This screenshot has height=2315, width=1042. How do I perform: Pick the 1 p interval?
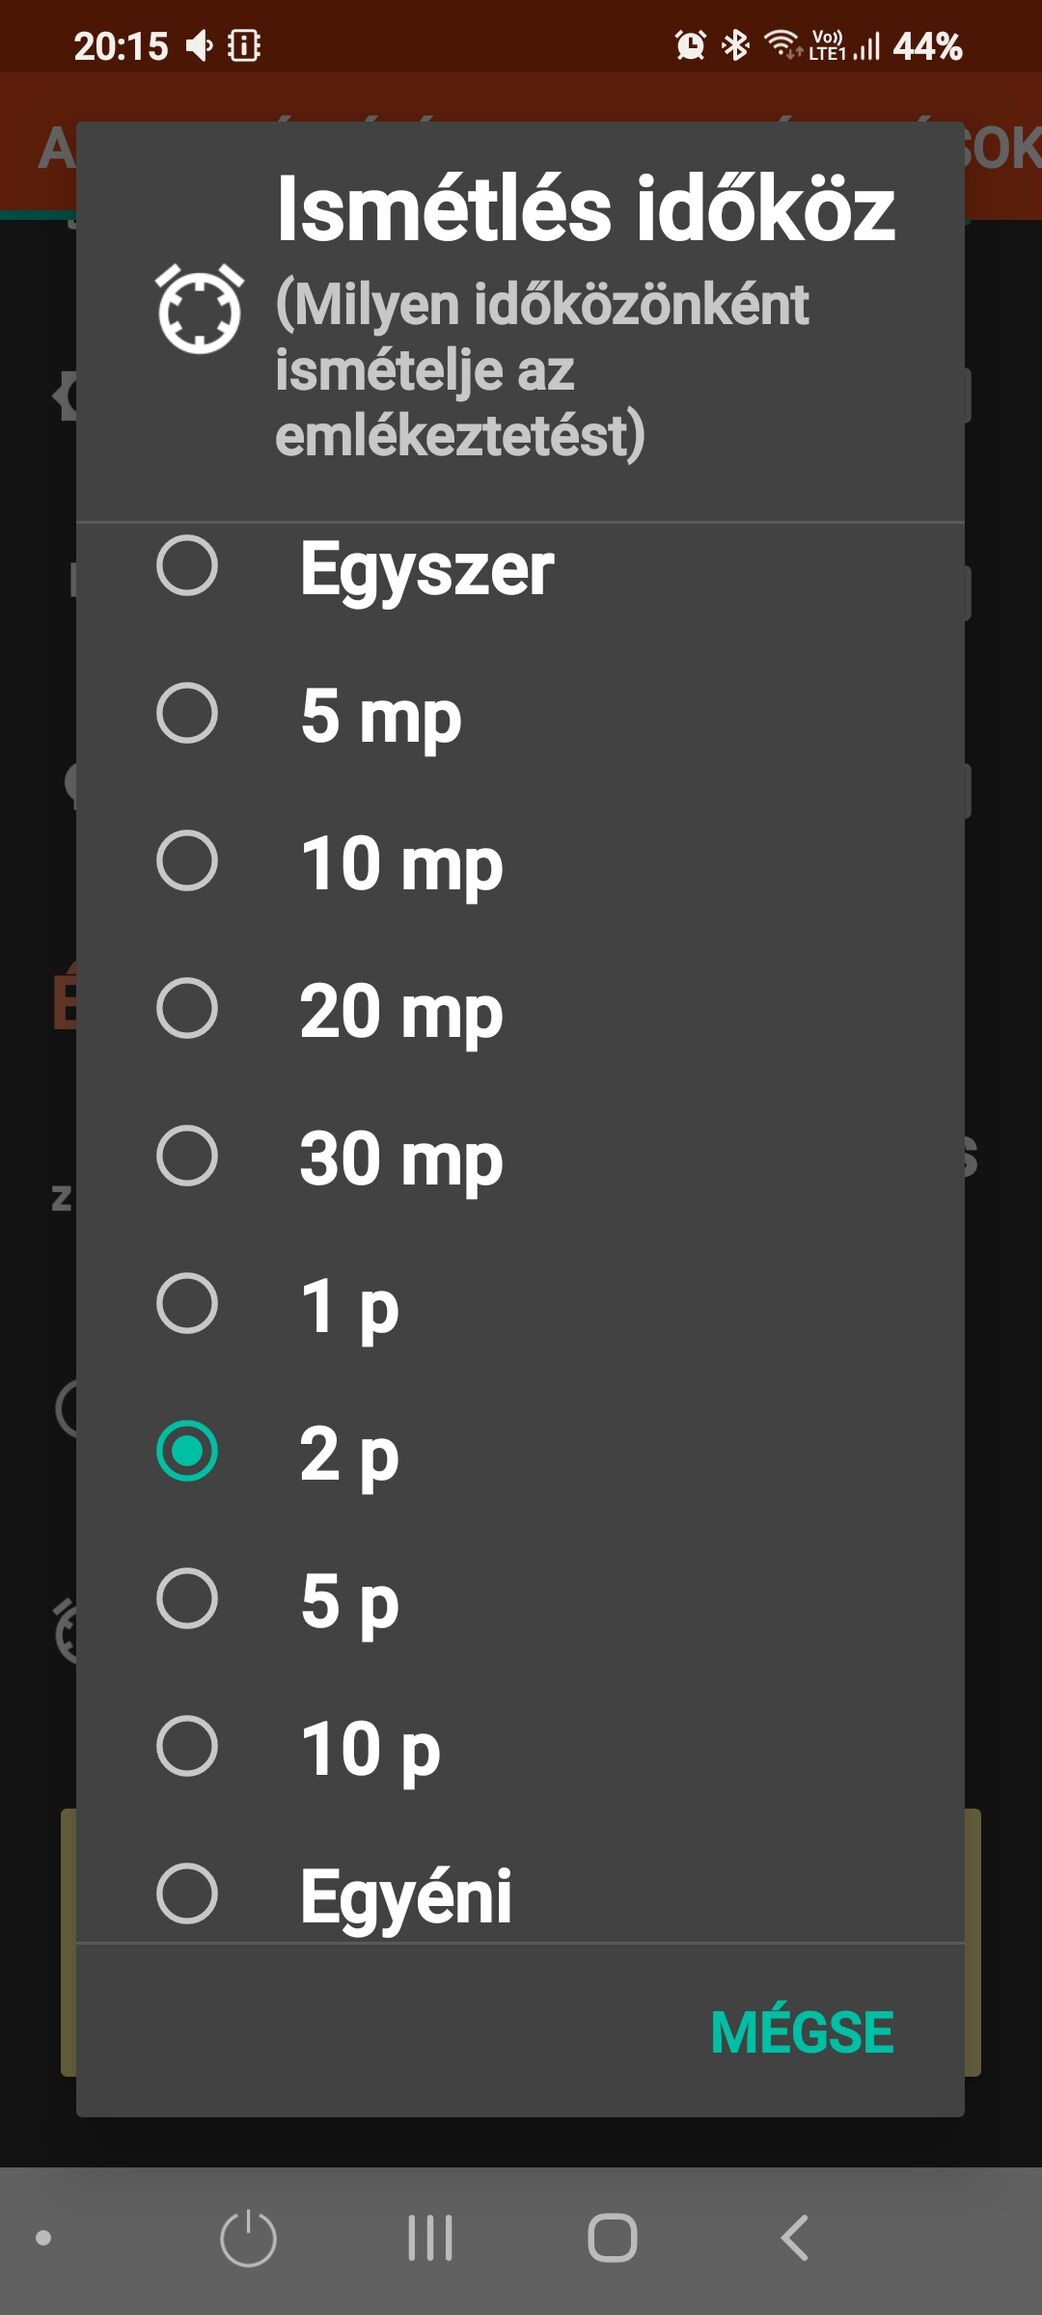(x=520, y=1304)
